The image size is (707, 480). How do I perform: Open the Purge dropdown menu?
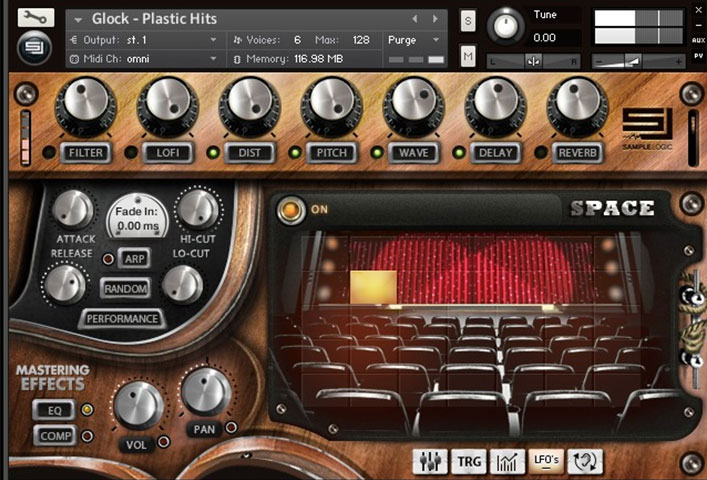[413, 40]
